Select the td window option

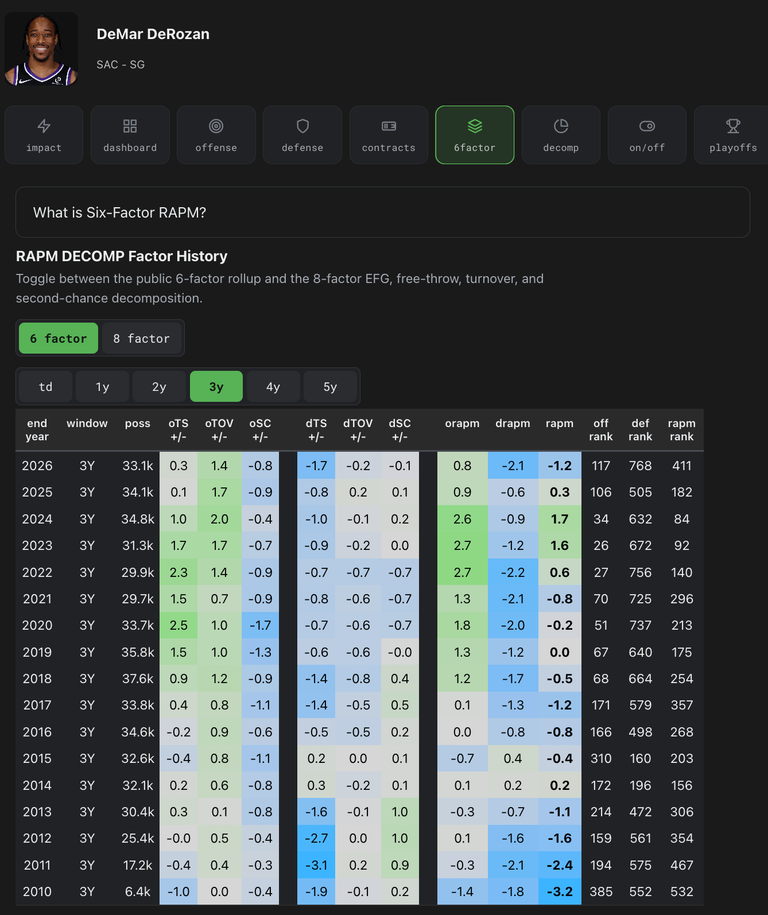[x=46, y=387]
